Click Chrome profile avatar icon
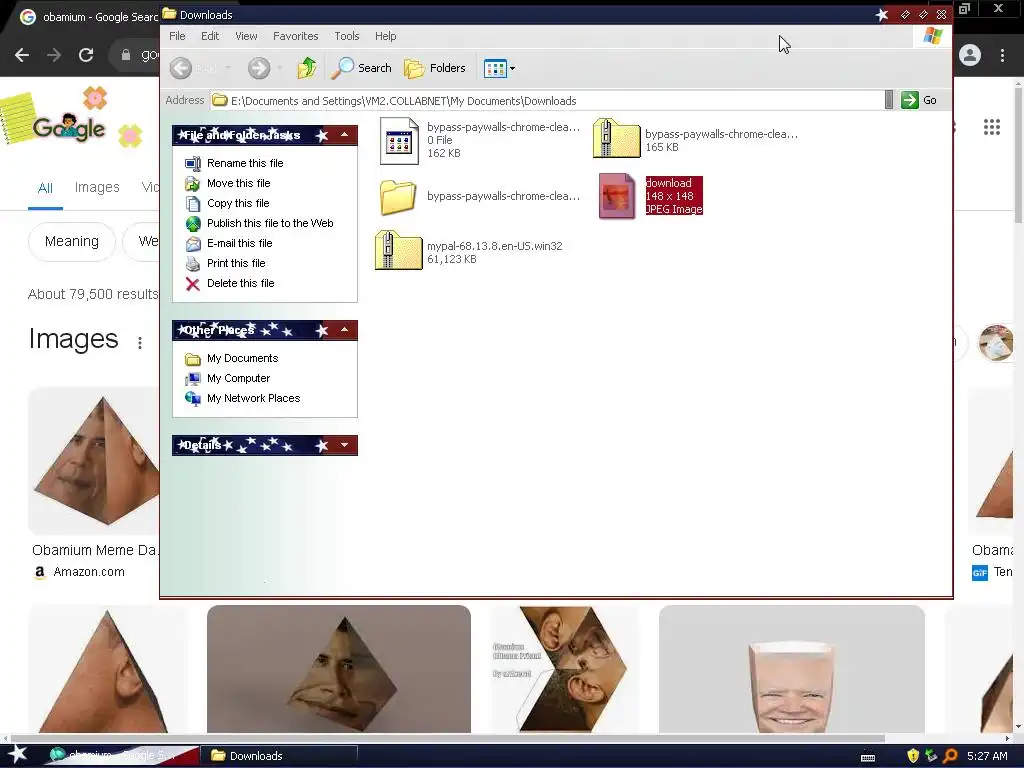 point(970,56)
